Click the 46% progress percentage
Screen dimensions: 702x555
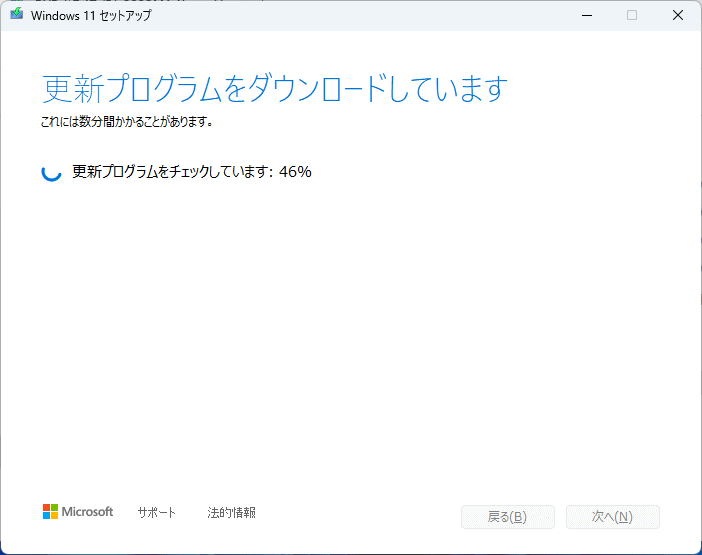295,172
